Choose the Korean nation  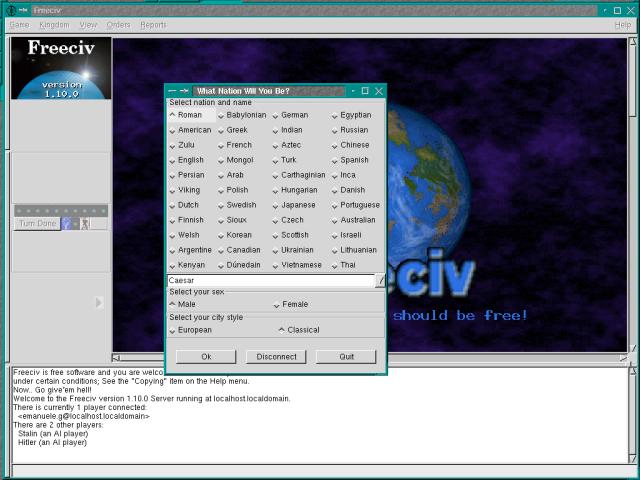235,235
